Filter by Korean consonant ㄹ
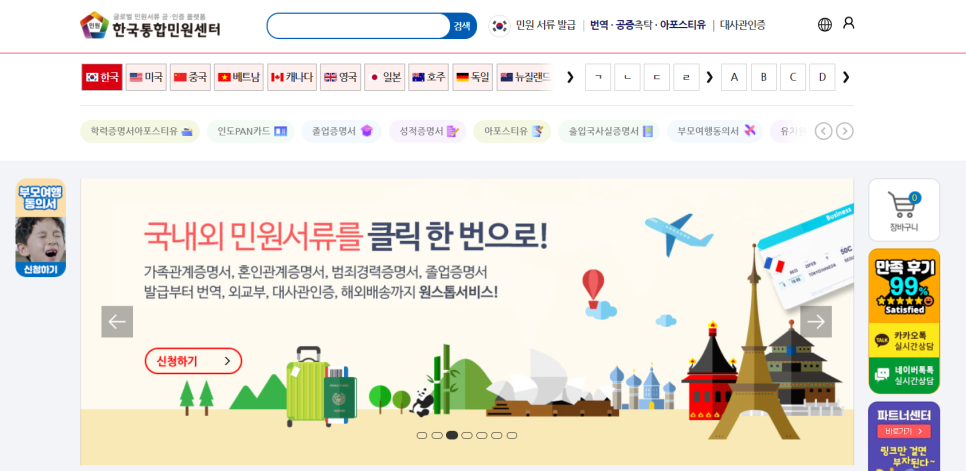 click(686, 77)
